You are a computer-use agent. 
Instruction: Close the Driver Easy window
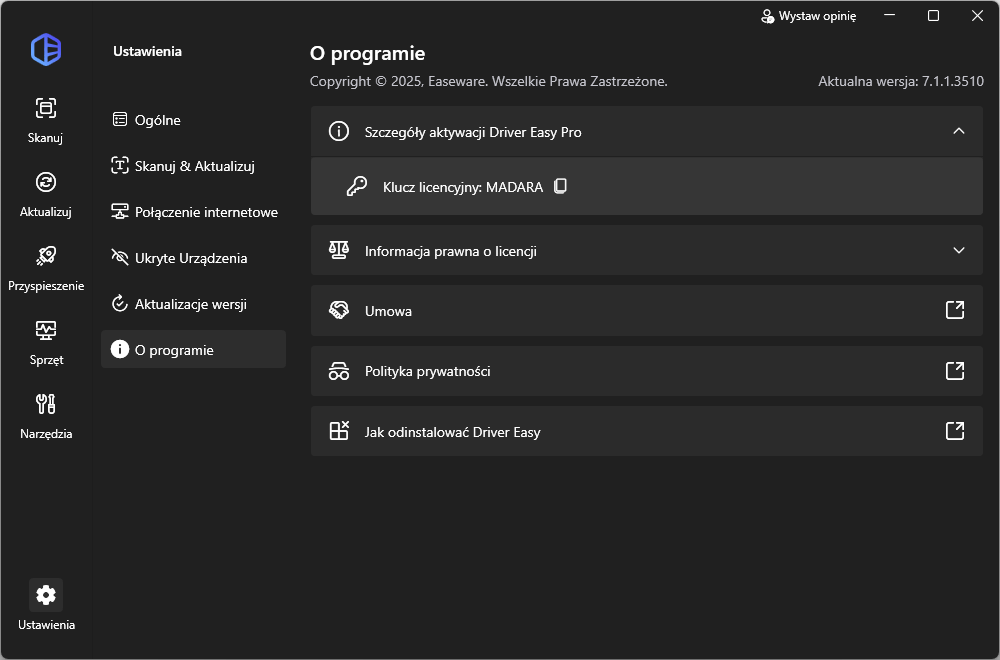(977, 15)
